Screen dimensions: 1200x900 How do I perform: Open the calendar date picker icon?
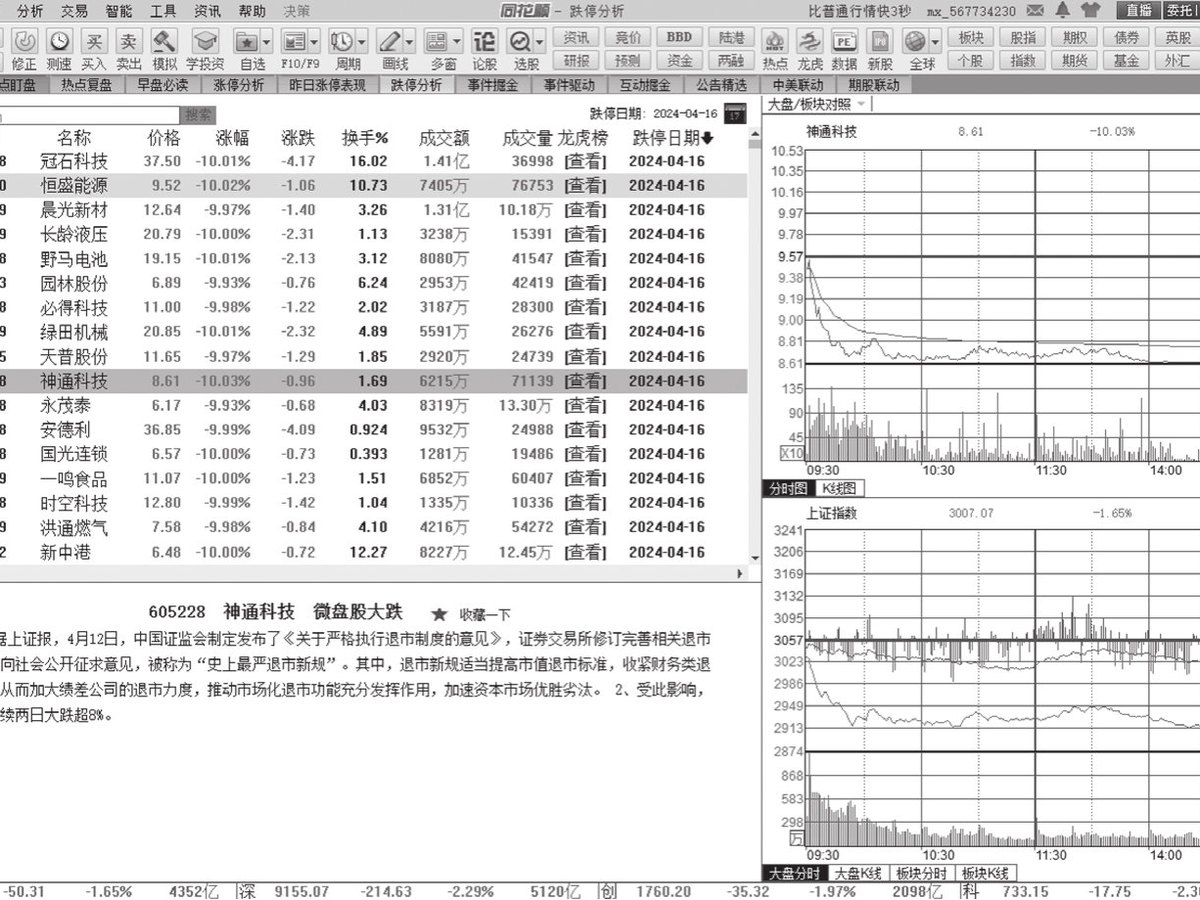pyautogui.click(x=735, y=114)
